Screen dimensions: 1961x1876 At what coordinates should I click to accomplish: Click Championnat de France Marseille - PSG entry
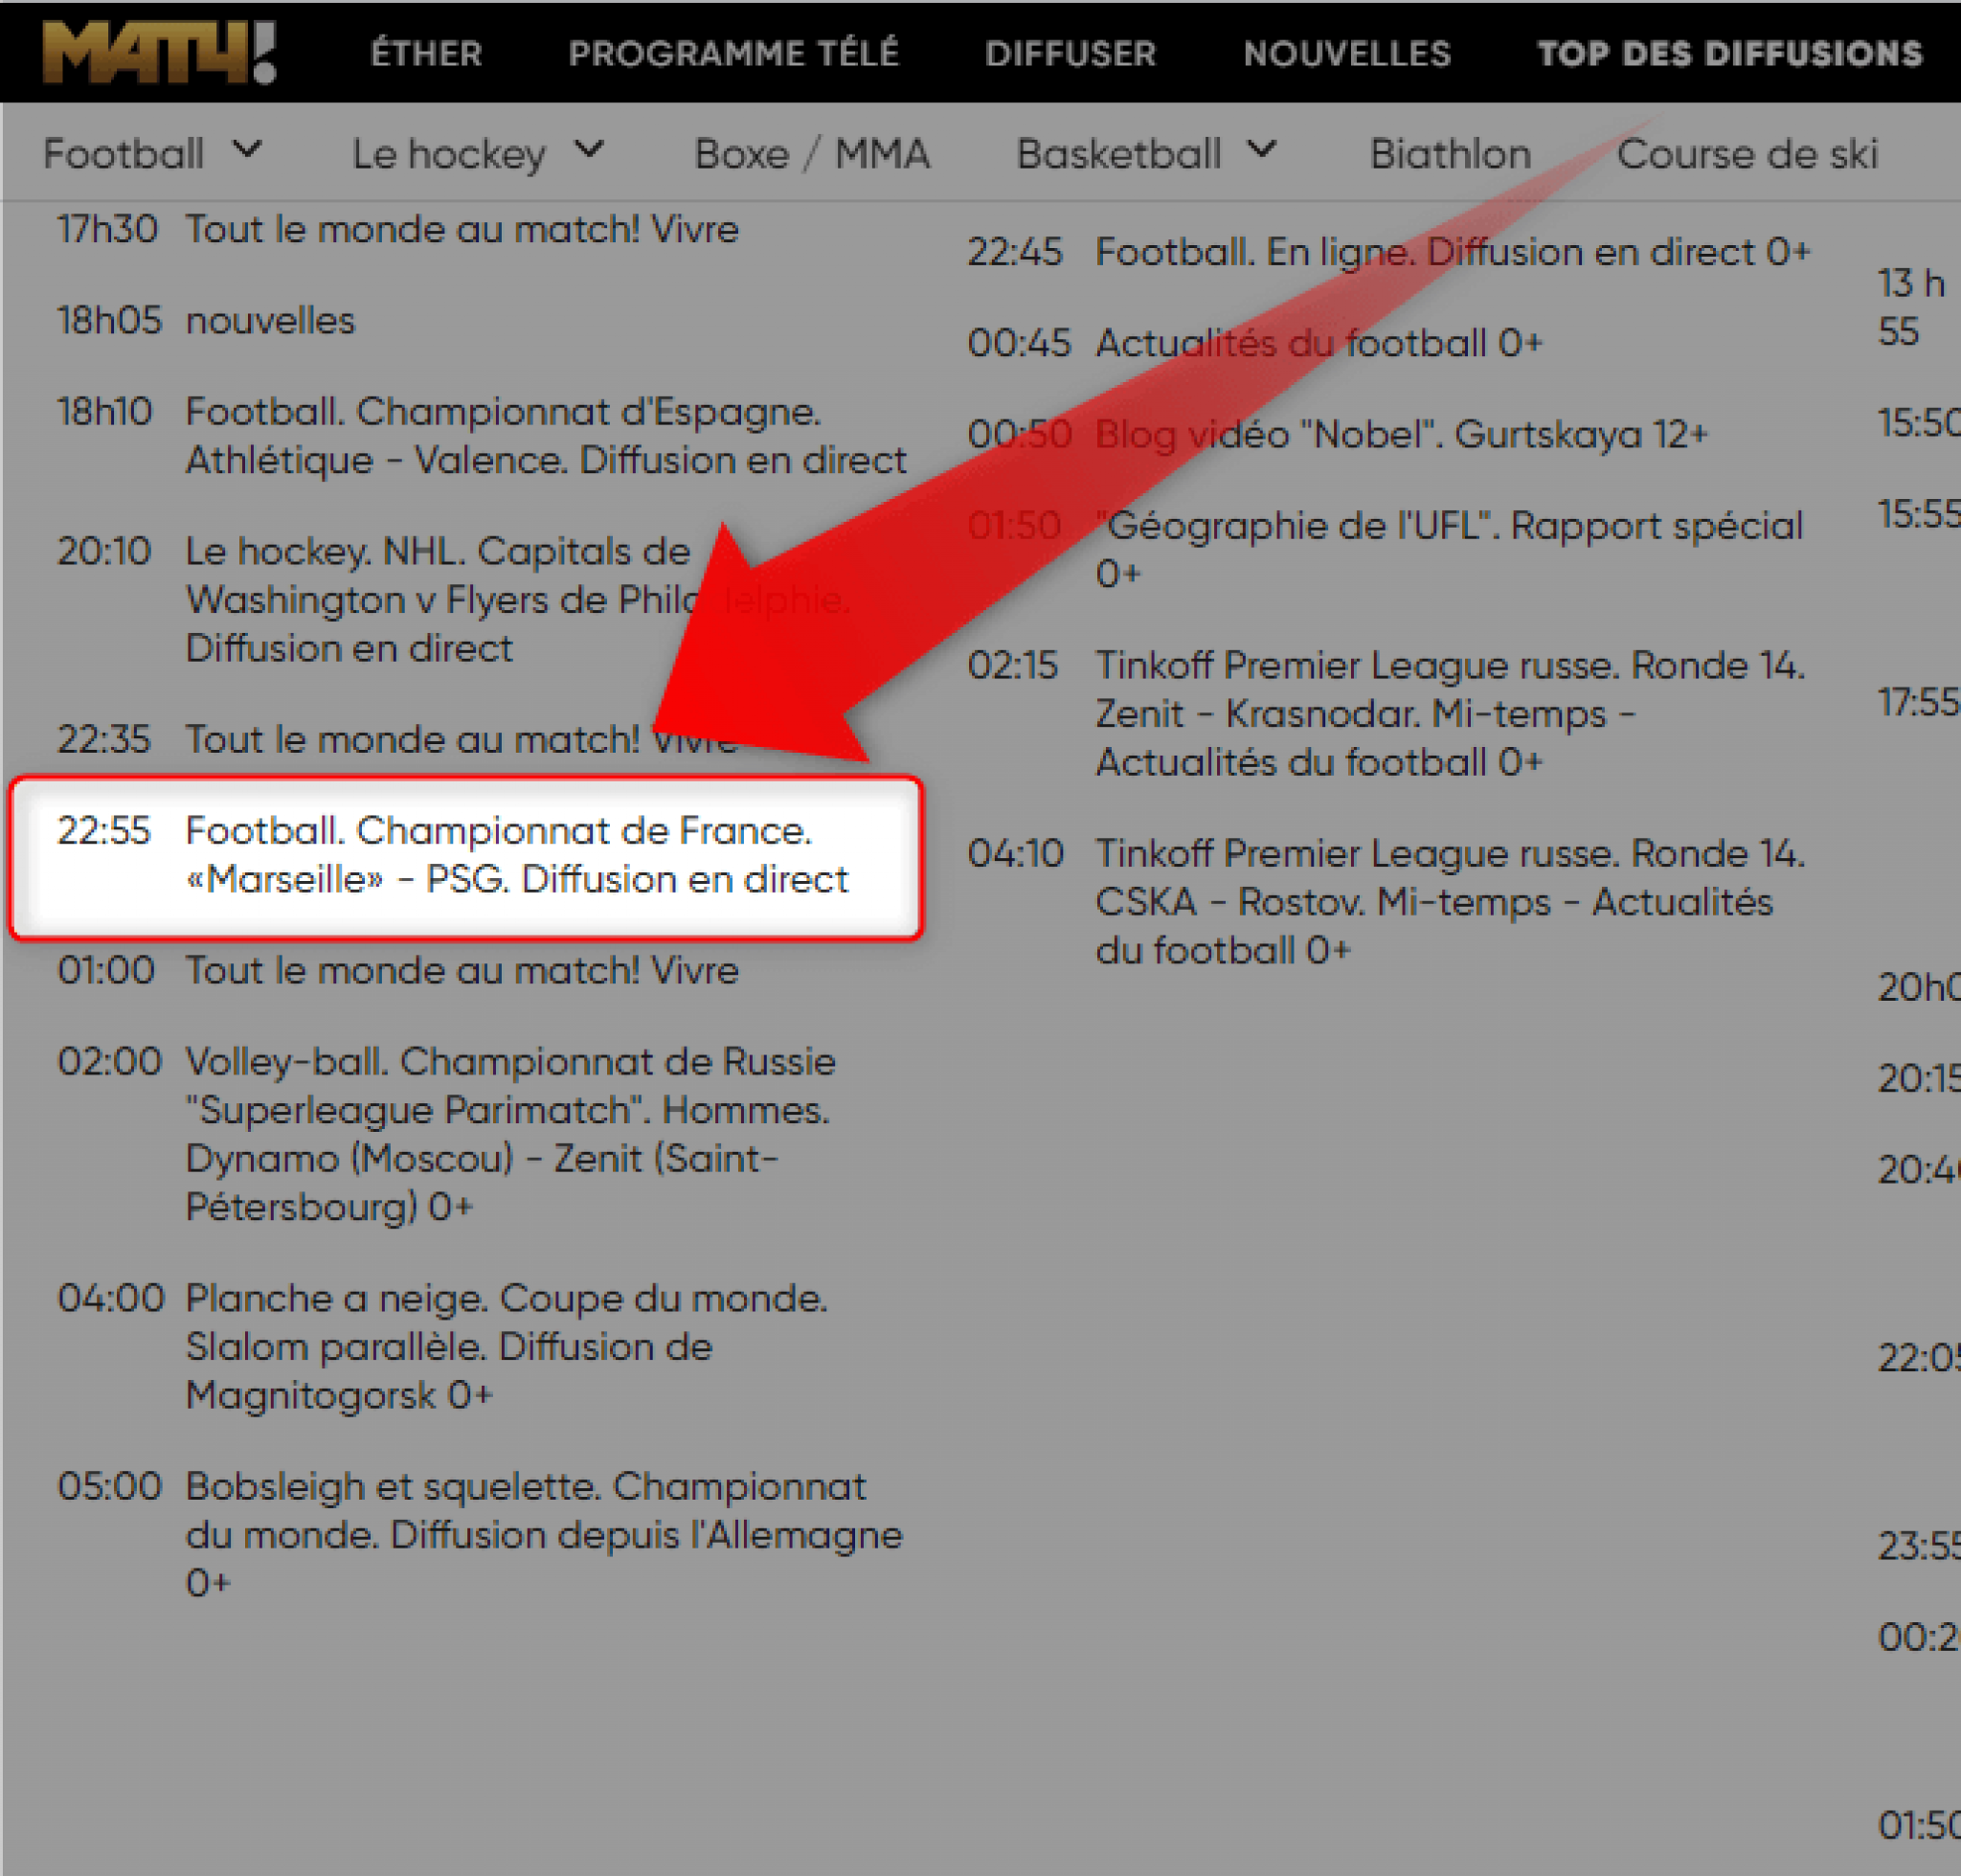[465, 857]
